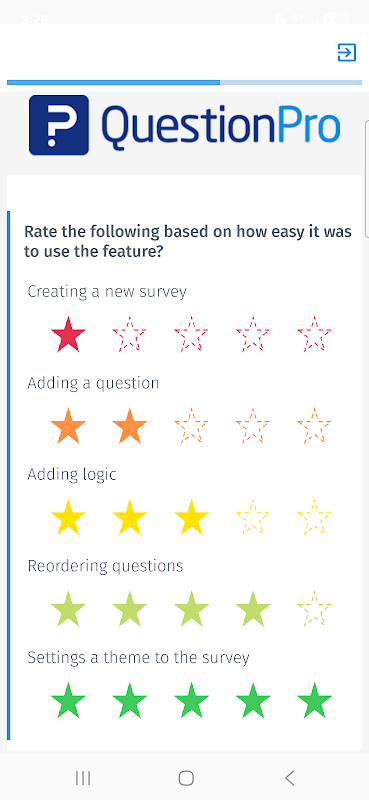
Task: Select fifth star for Adding logic
Action: tap(314, 517)
